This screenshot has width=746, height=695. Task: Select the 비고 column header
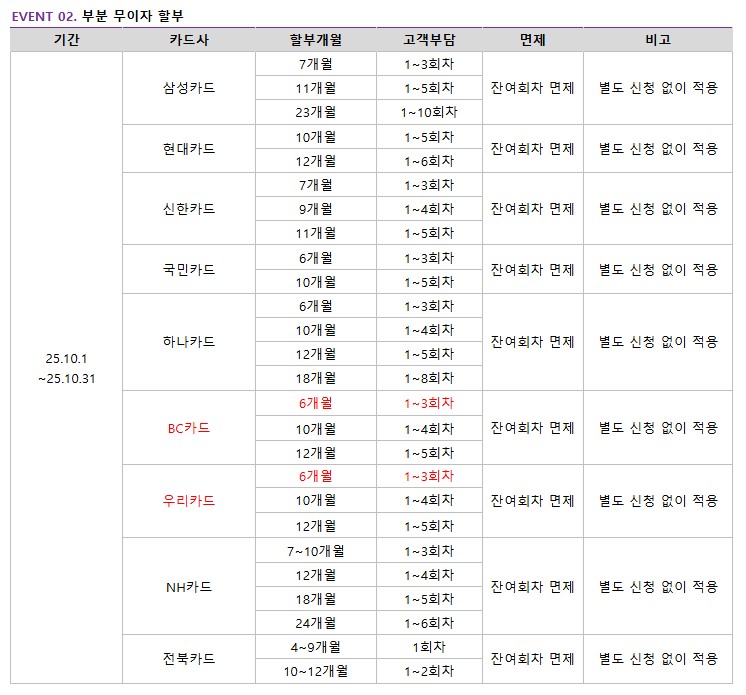click(x=658, y=40)
